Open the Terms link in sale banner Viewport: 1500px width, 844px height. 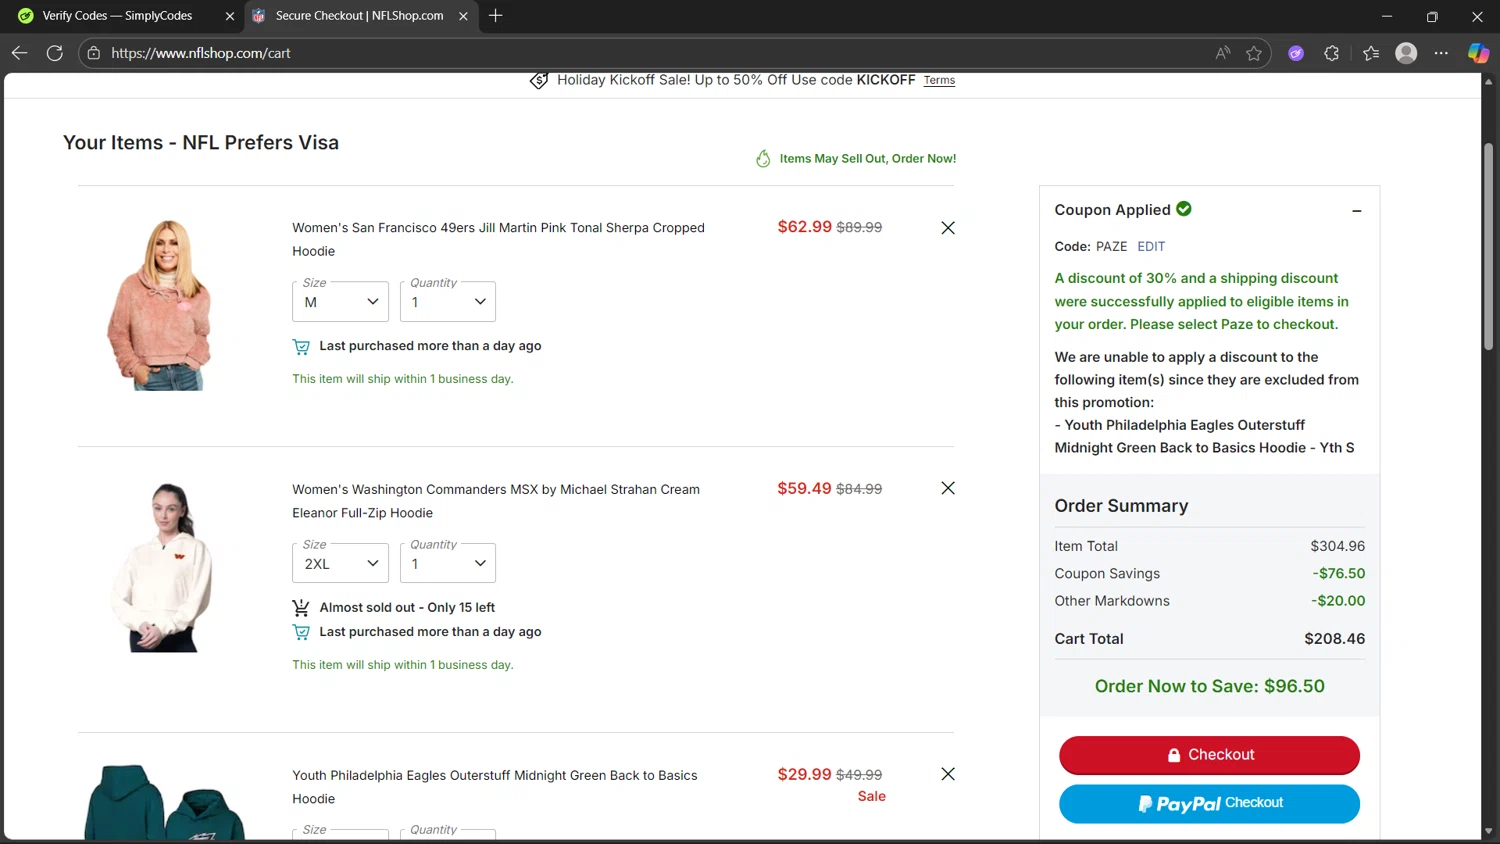pyautogui.click(x=939, y=80)
